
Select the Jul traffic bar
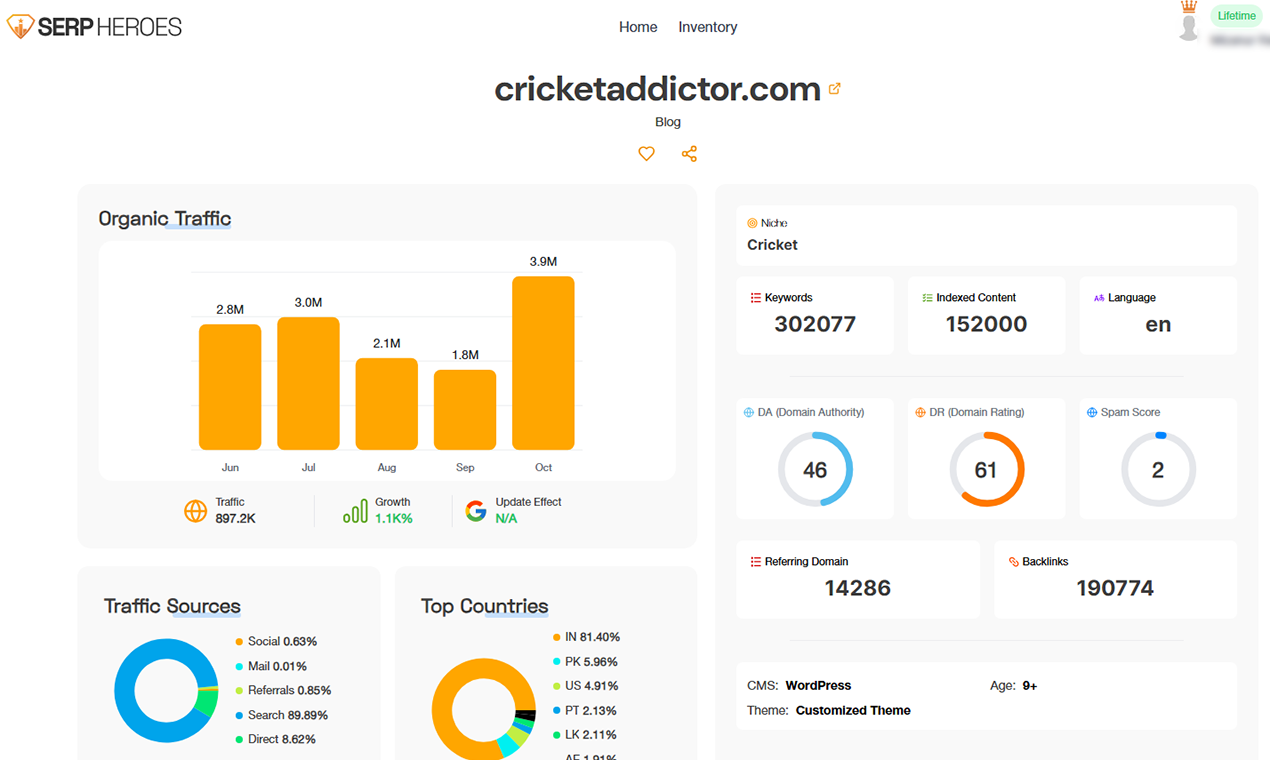308,383
